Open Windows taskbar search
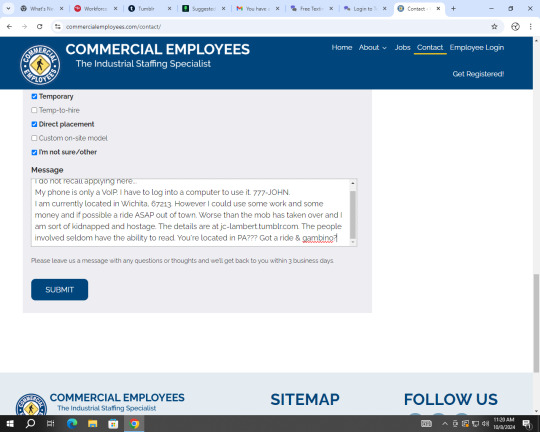 coord(30,423)
